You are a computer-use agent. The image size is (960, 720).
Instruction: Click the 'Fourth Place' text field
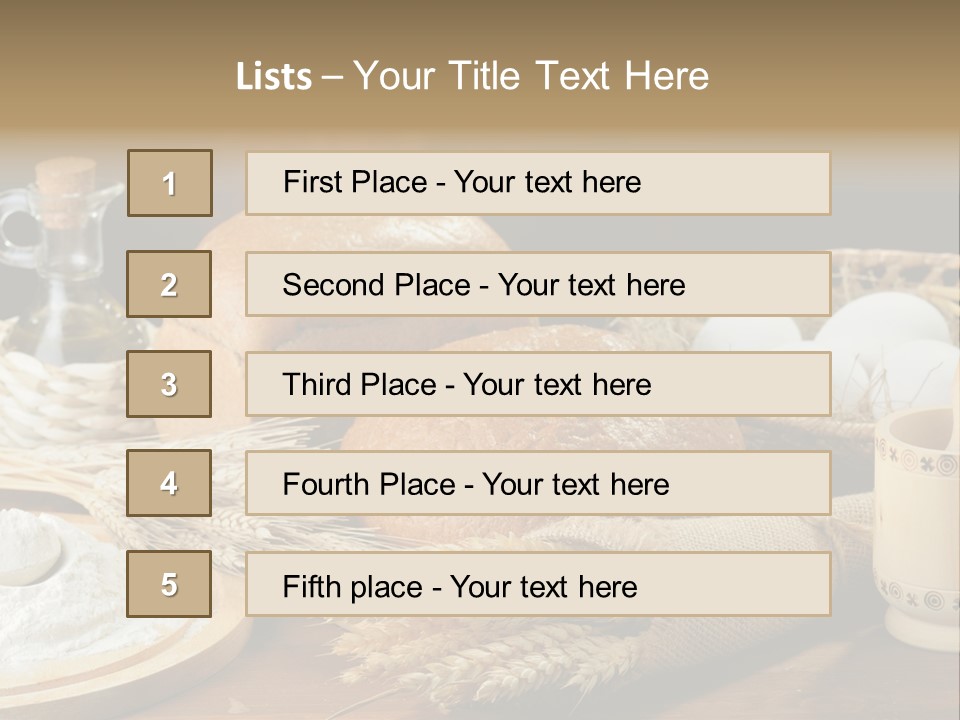pos(538,484)
